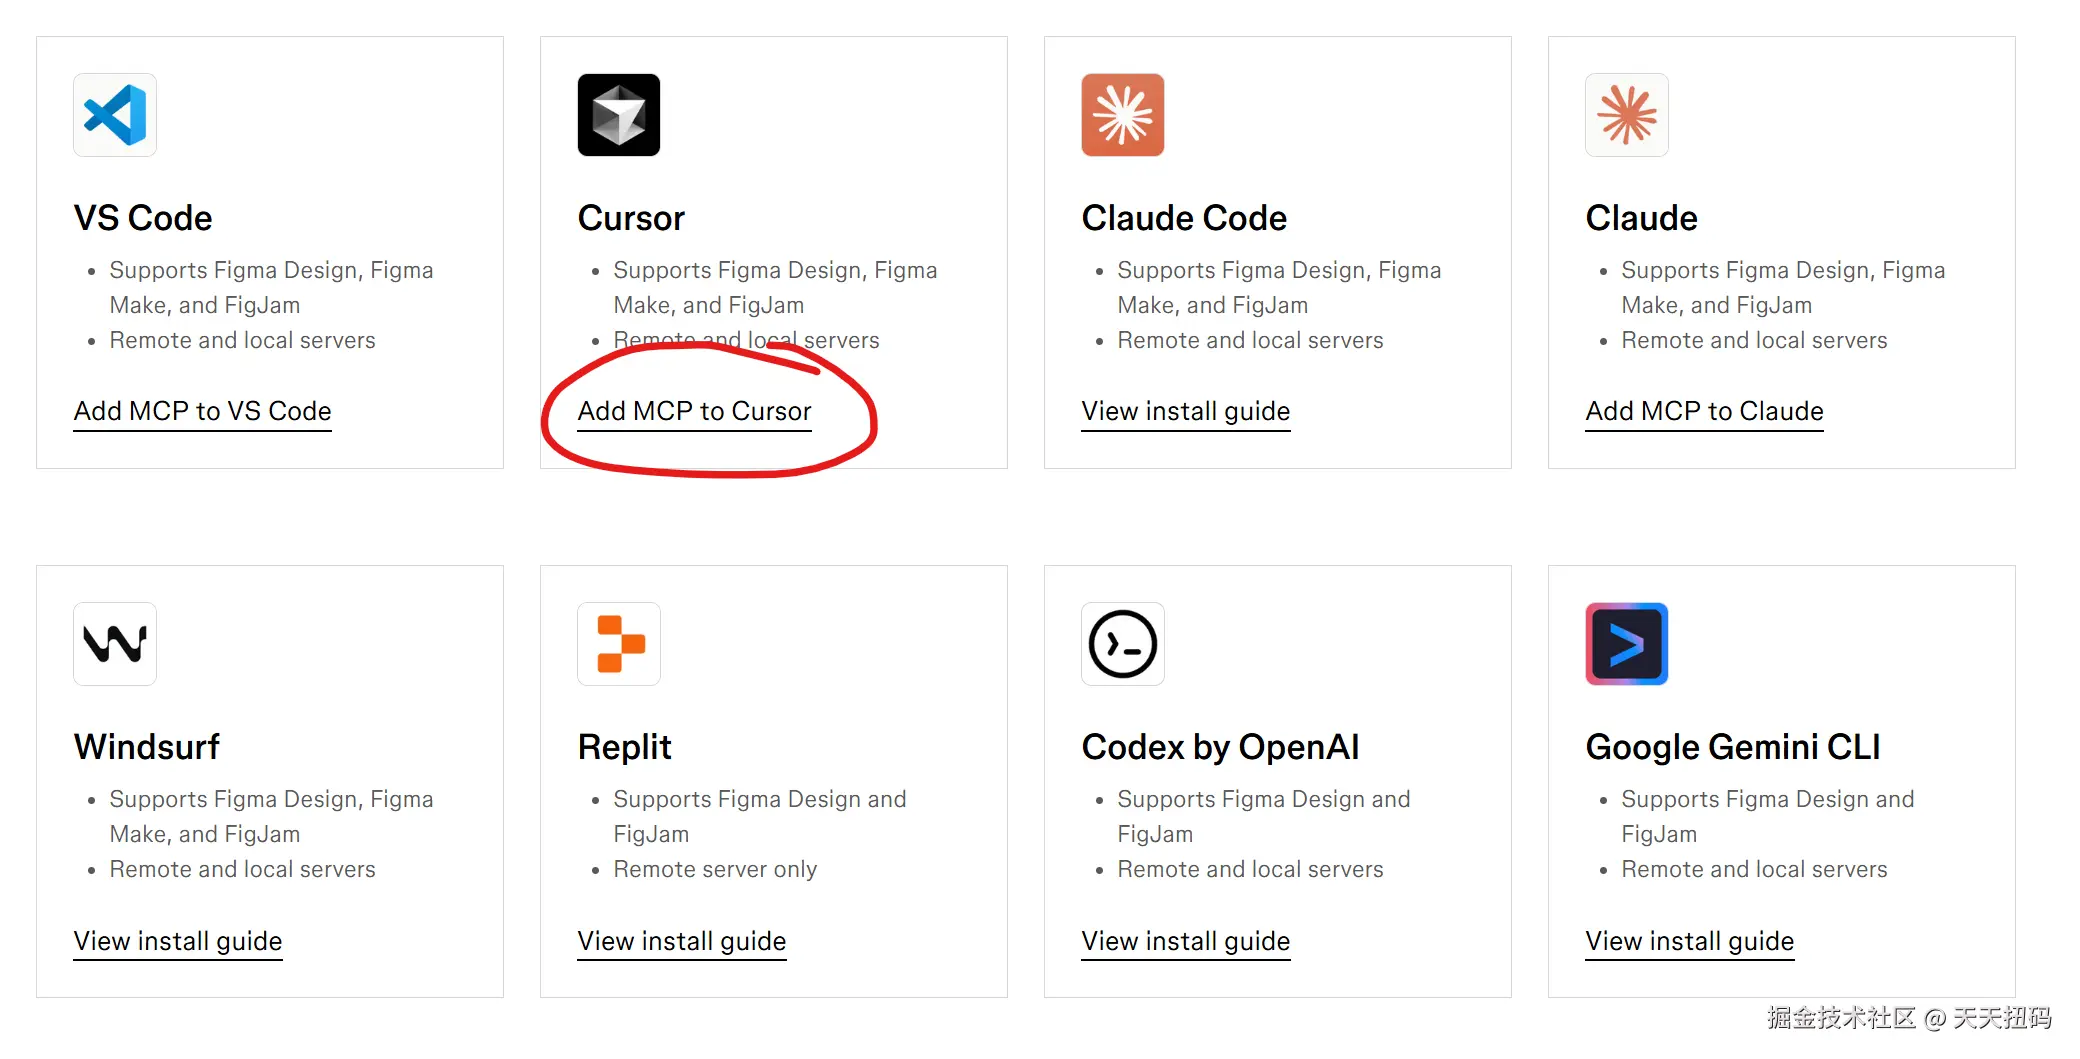
Task: Select the VS Code heading
Action: [x=143, y=218]
